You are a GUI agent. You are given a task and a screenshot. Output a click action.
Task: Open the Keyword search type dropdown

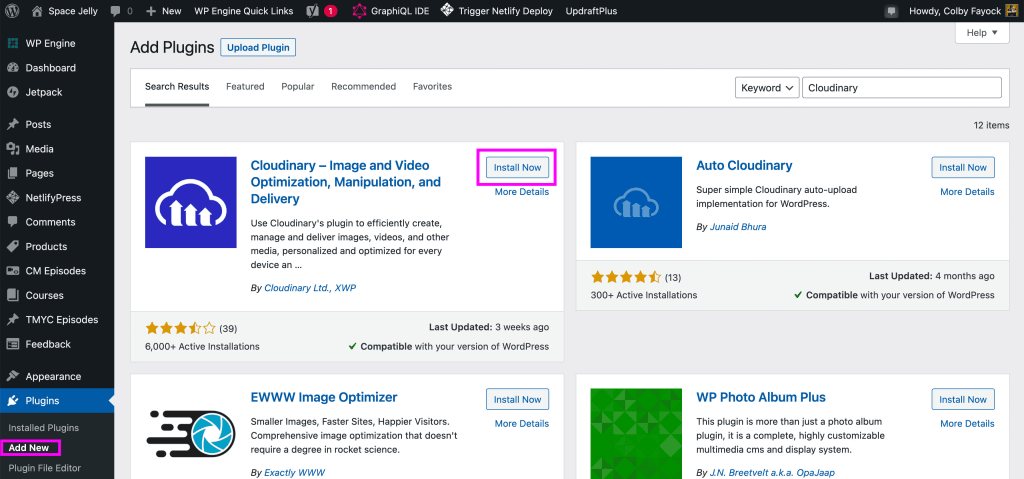(767, 88)
